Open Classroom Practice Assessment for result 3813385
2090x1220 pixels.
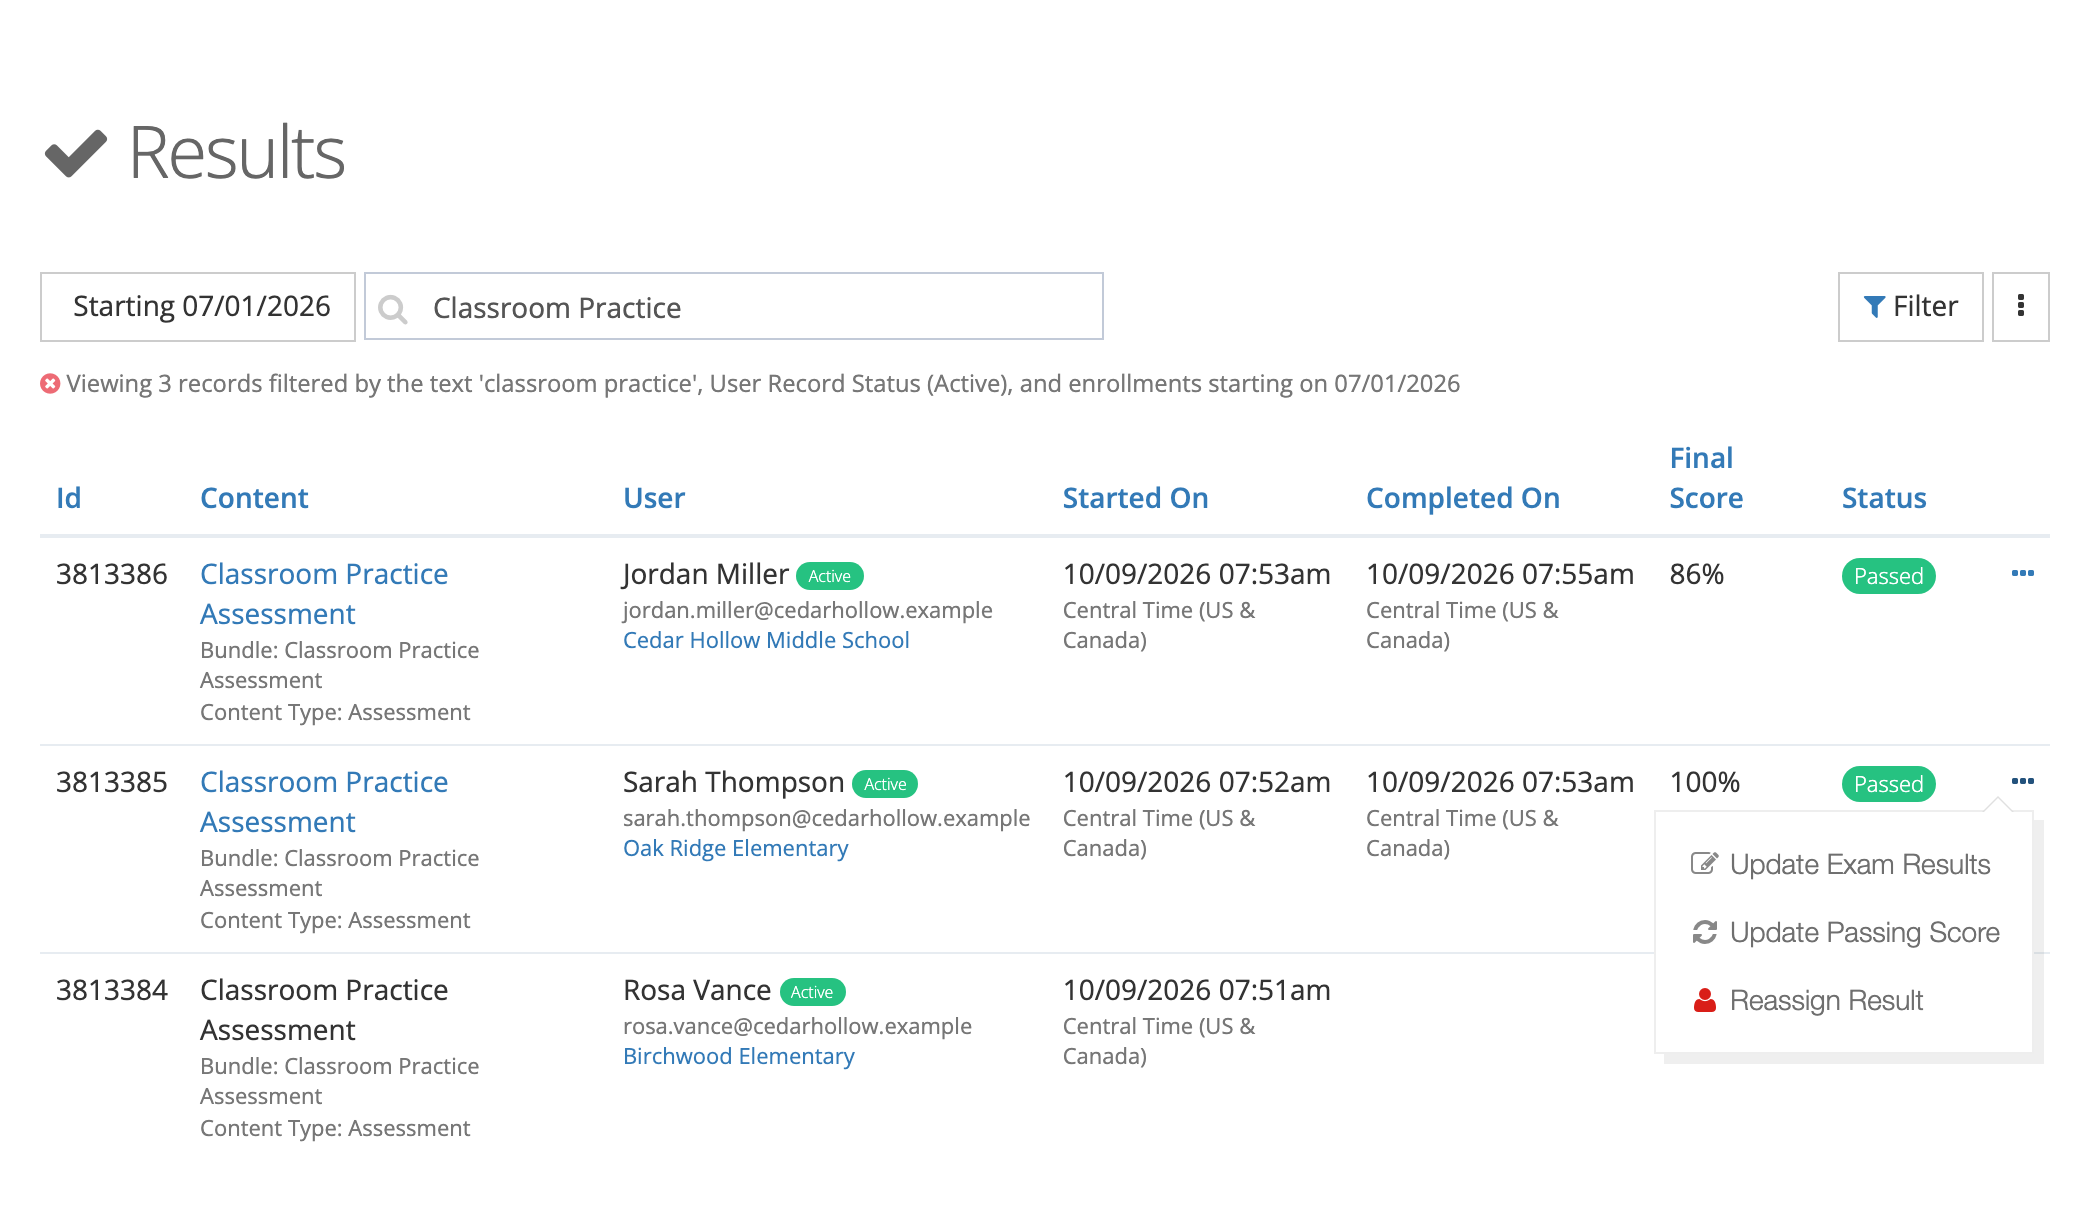(x=324, y=802)
